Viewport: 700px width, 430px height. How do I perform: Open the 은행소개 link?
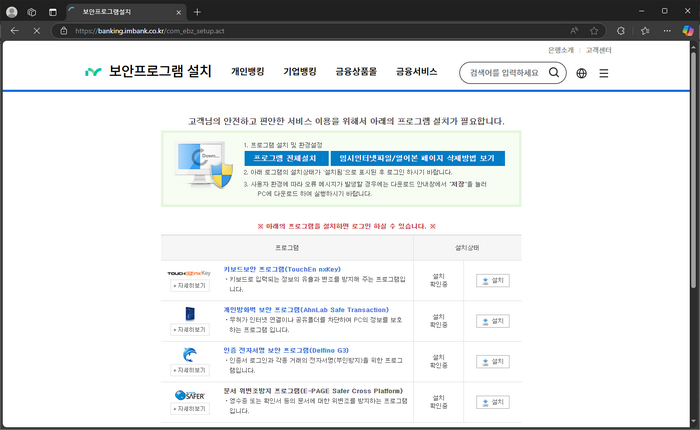[x=561, y=50]
